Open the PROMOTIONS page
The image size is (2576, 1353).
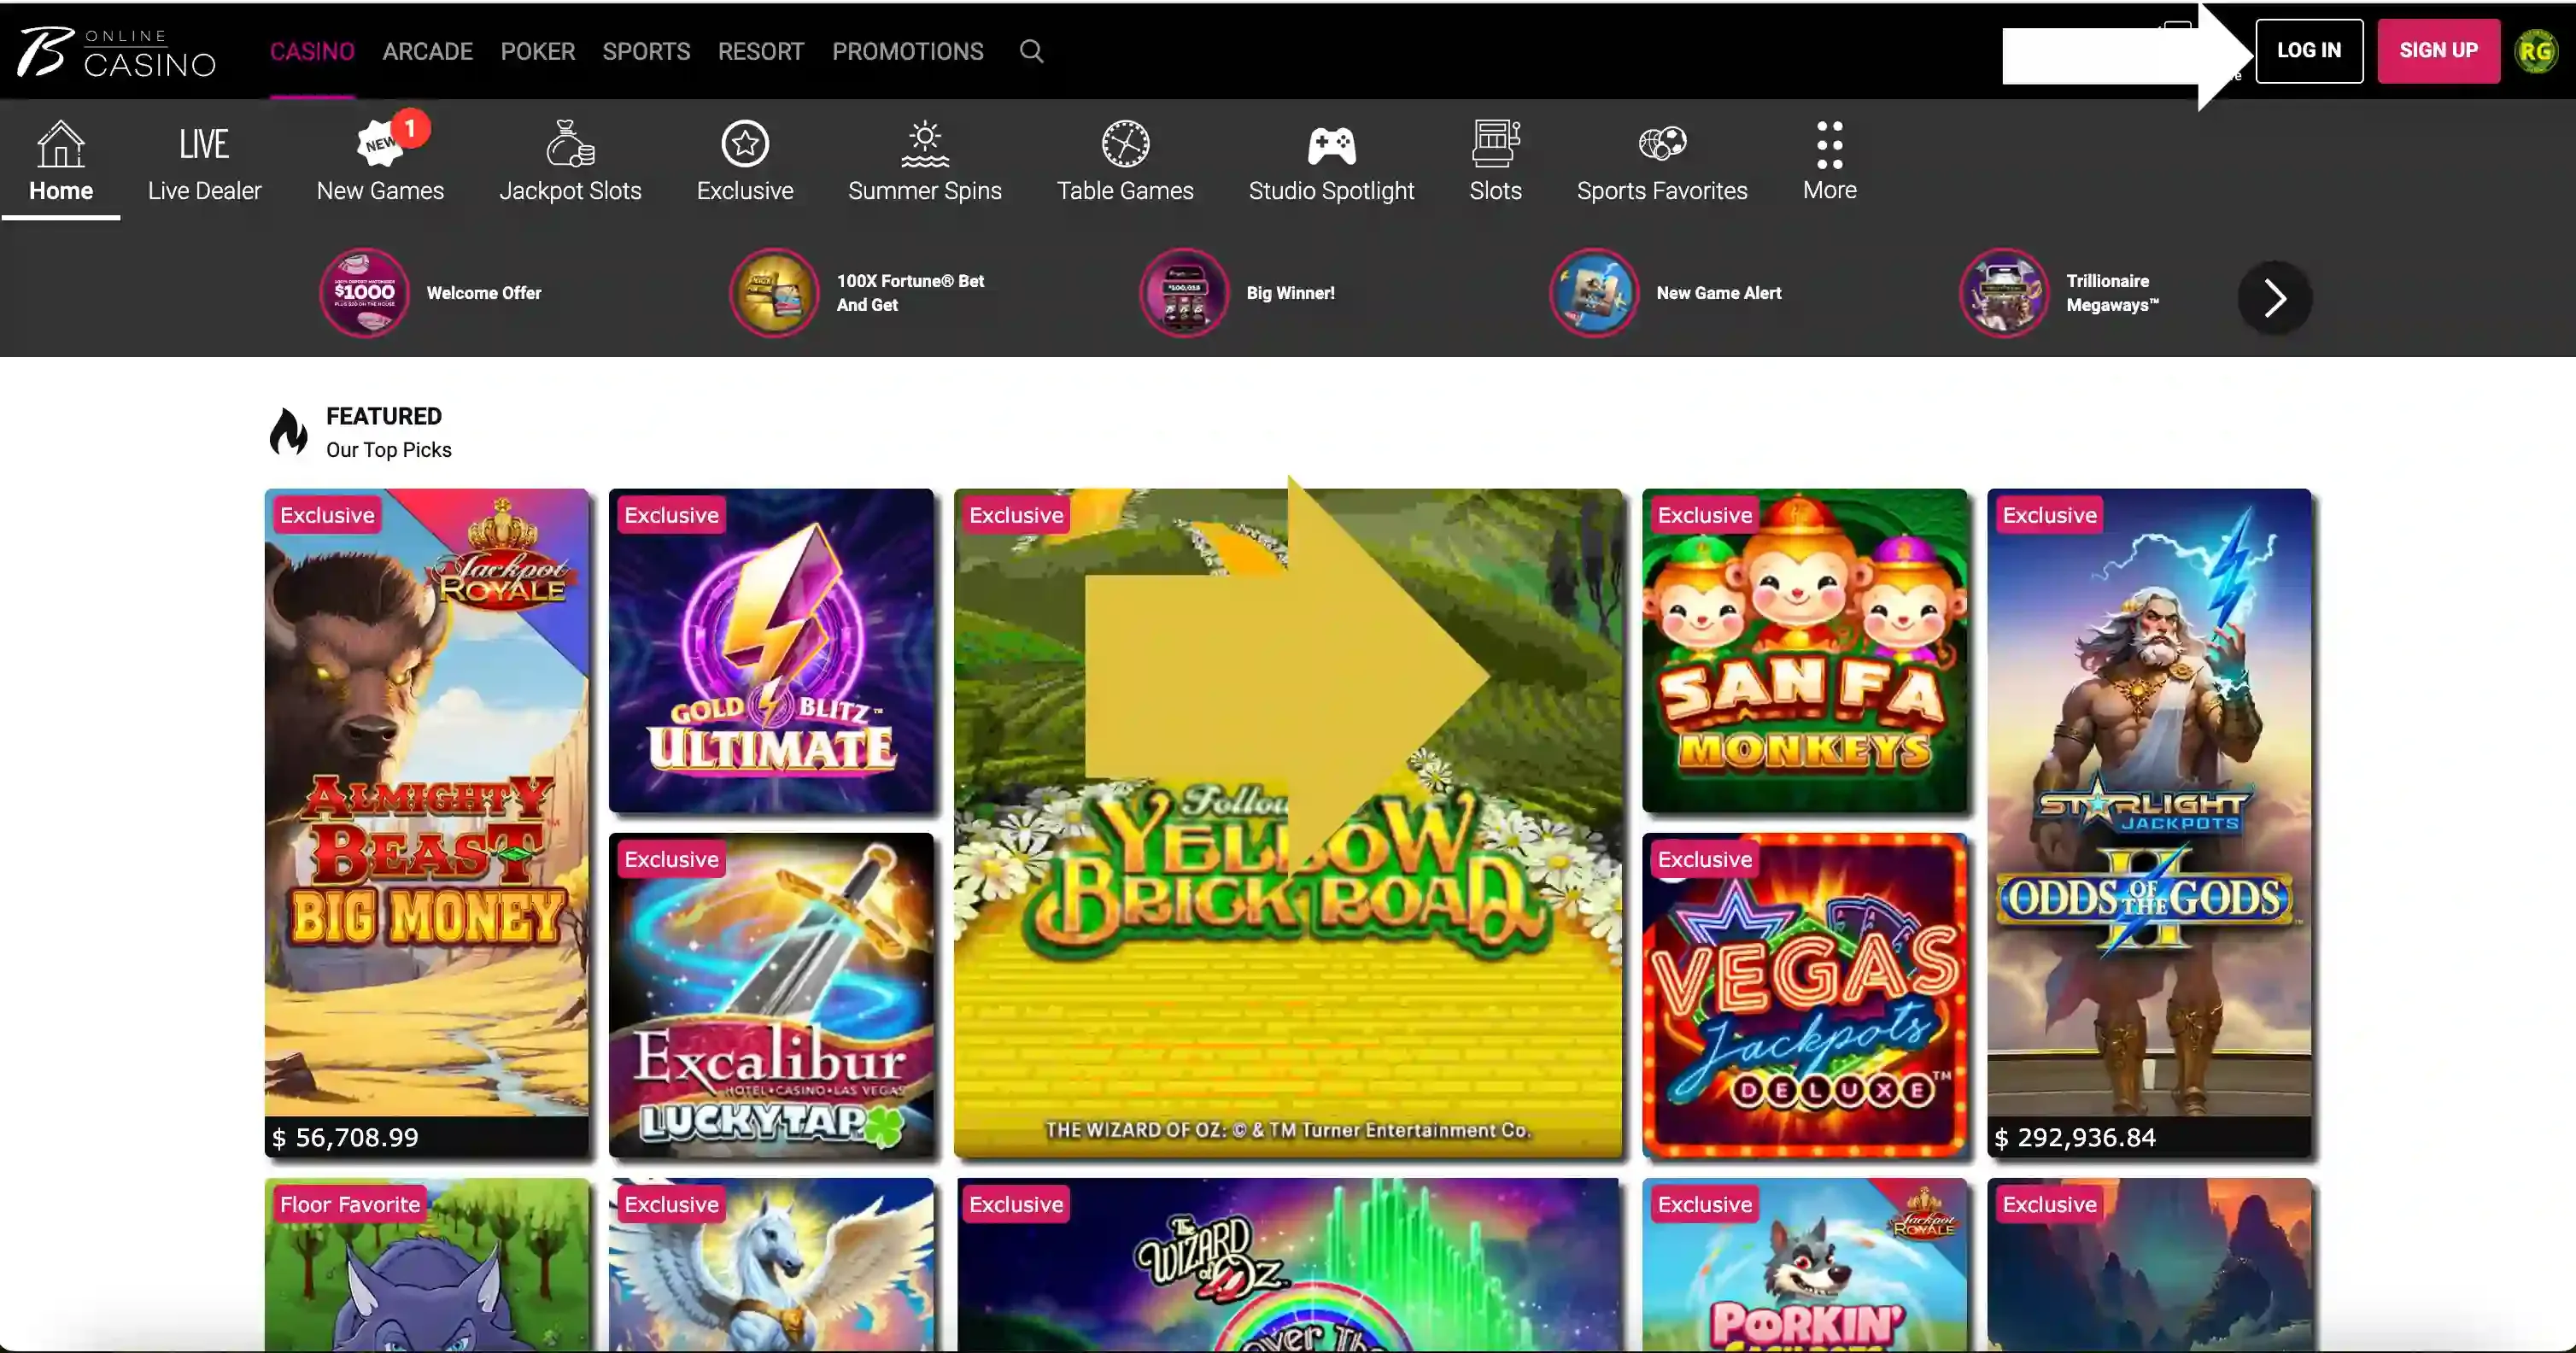(908, 51)
